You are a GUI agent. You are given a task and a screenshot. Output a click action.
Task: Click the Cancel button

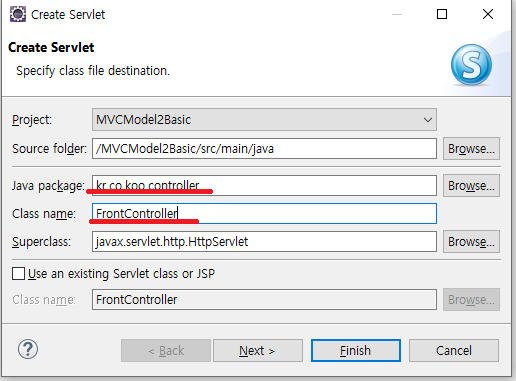coord(454,351)
